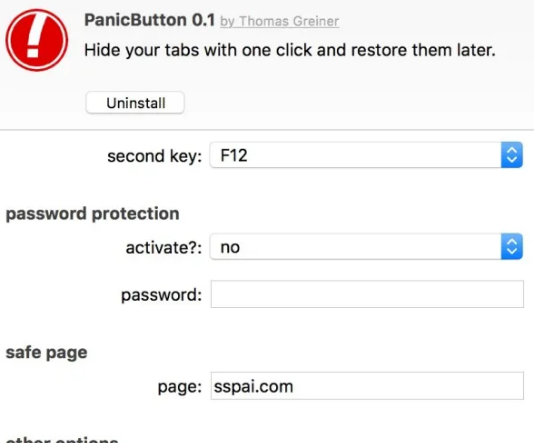Image resolution: width=534 pixels, height=443 pixels.
Task: Click the activate?: label
Action: pos(164,248)
